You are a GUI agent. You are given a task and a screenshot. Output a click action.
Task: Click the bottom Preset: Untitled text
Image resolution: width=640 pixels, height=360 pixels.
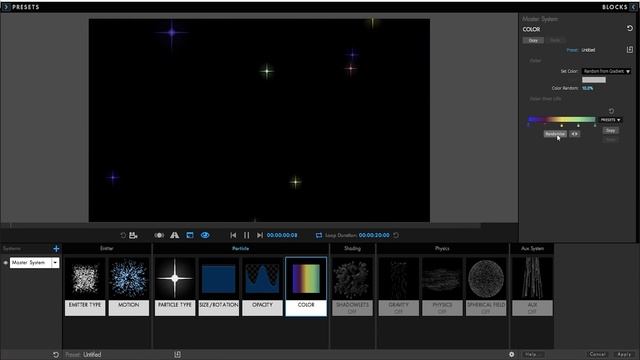(x=83, y=355)
